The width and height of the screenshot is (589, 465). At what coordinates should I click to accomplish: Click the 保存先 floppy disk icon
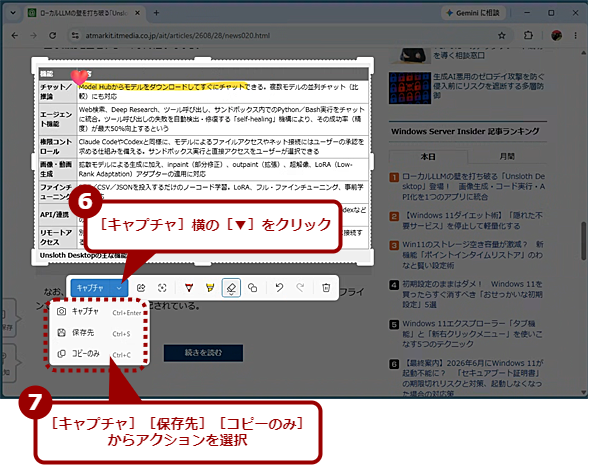click(x=61, y=332)
